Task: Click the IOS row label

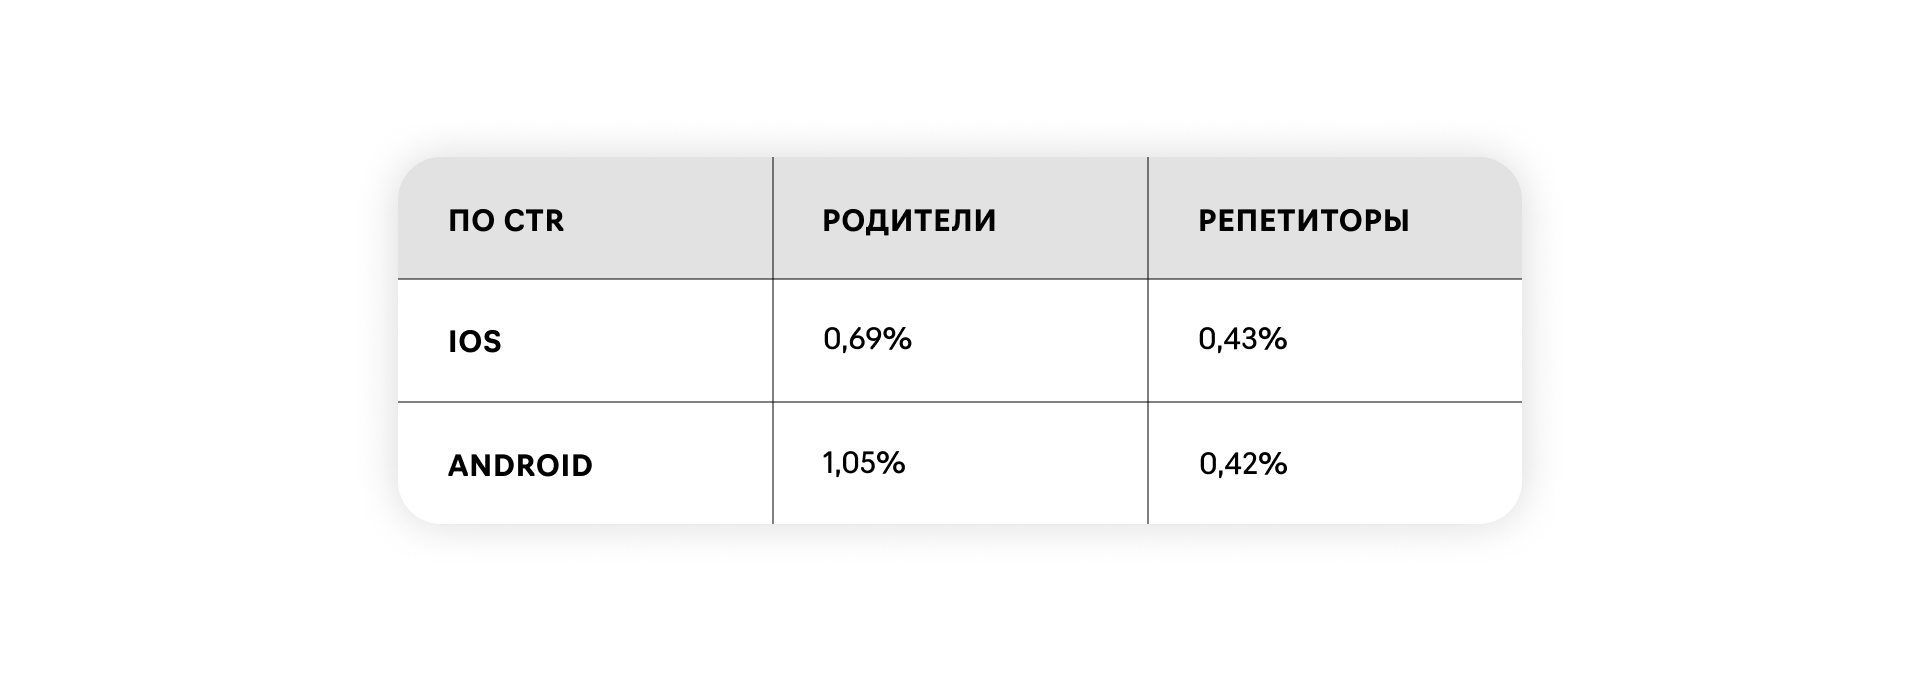Action: (474, 342)
